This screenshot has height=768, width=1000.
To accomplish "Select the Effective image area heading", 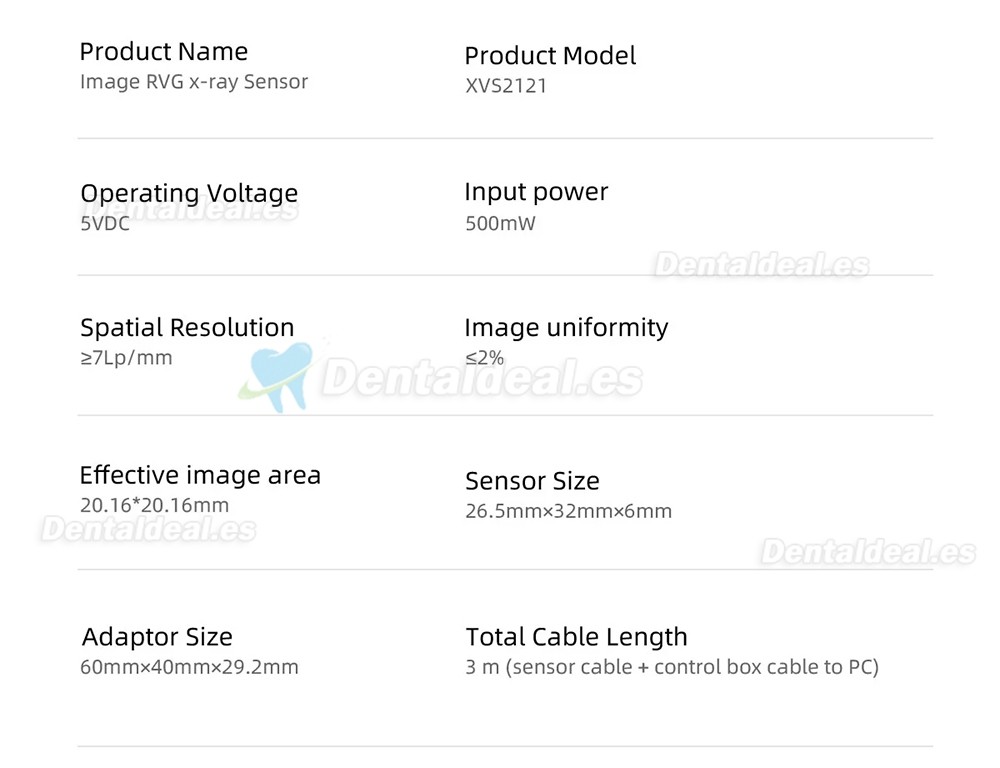I will (x=200, y=475).
